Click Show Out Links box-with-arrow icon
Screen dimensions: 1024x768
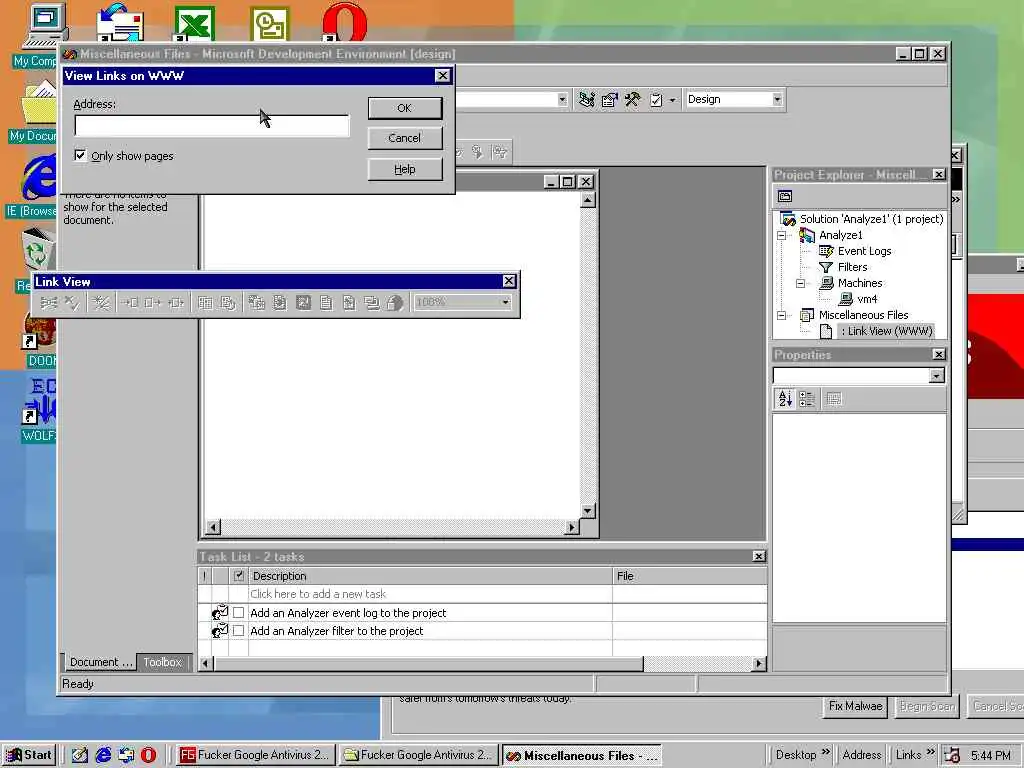(153, 303)
